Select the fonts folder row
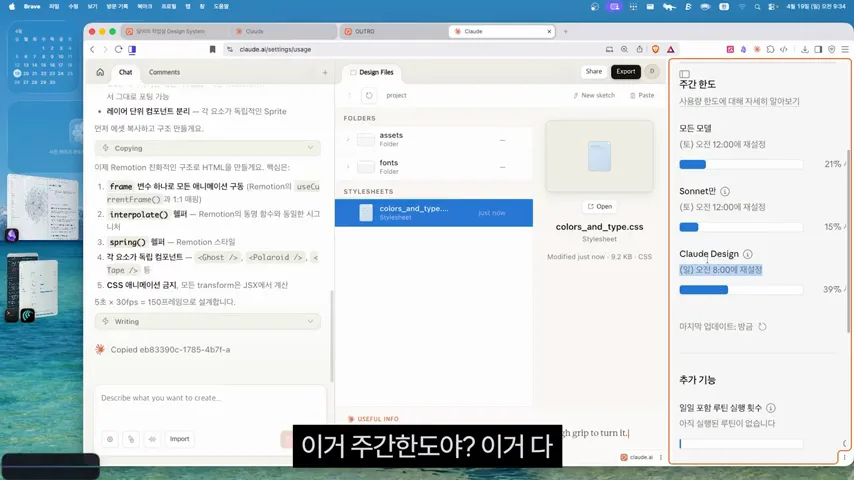The width and height of the screenshot is (854, 480). pos(434,167)
